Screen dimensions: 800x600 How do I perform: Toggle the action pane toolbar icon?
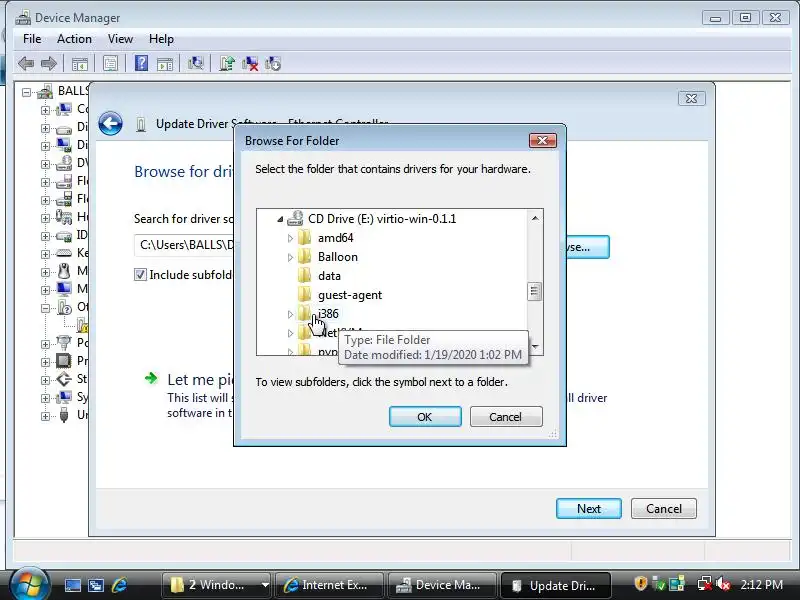(x=165, y=64)
